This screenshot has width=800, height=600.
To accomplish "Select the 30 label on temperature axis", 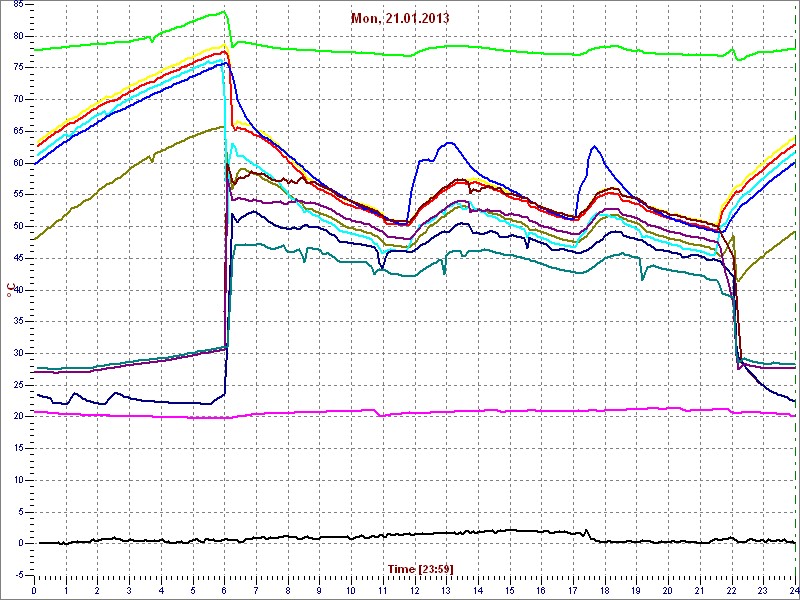I will pyautogui.click(x=18, y=353).
